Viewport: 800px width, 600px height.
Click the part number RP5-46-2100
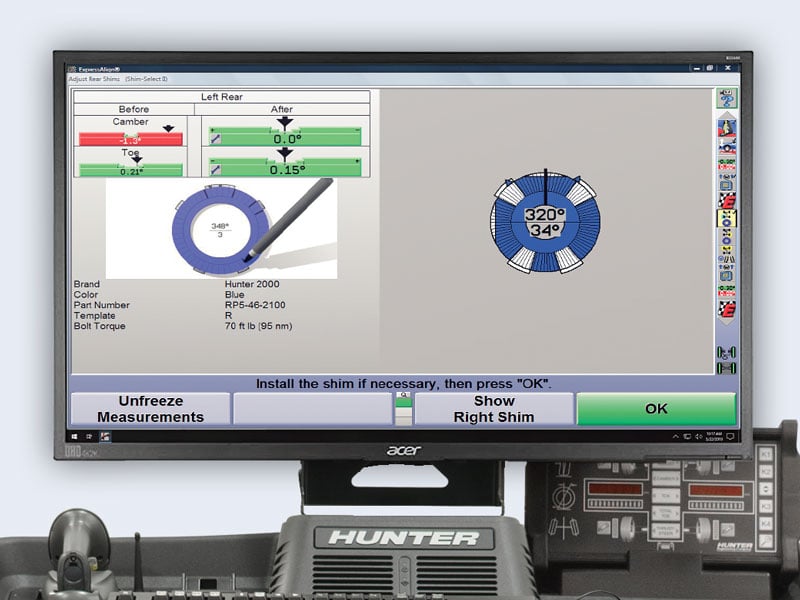coord(255,305)
